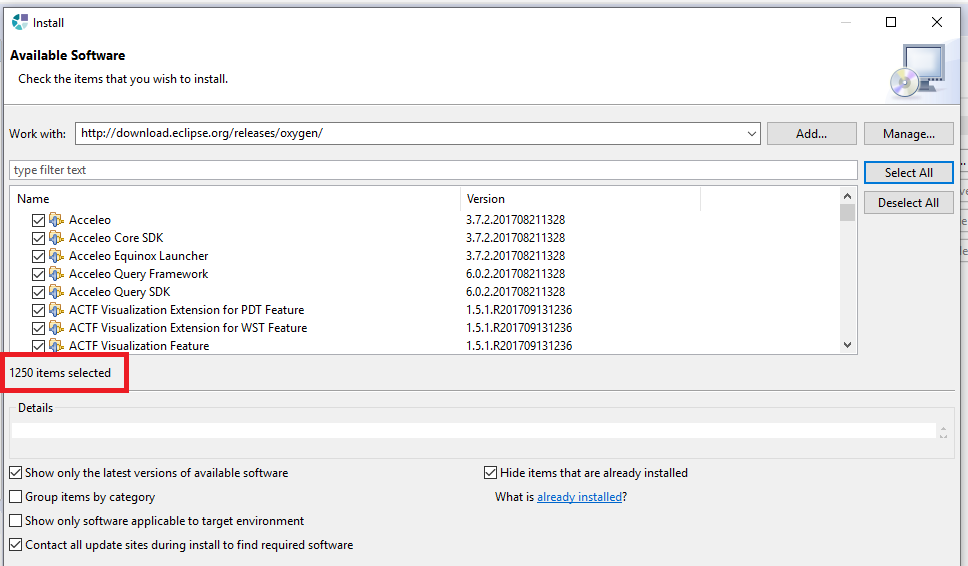Sort list by Version column header
Screen dimensions: 968x566
tap(580, 199)
